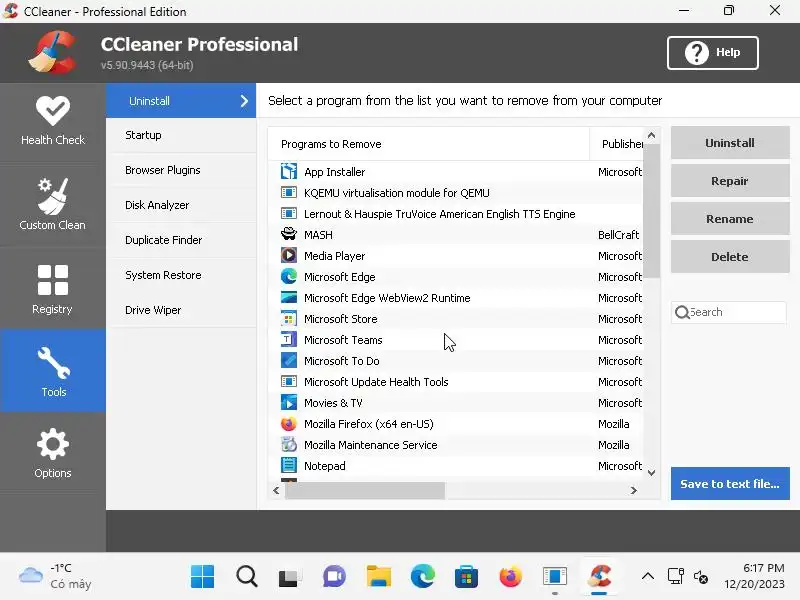The width and height of the screenshot is (800, 600).
Task: Select the Tools wrench section
Action: click(53, 371)
